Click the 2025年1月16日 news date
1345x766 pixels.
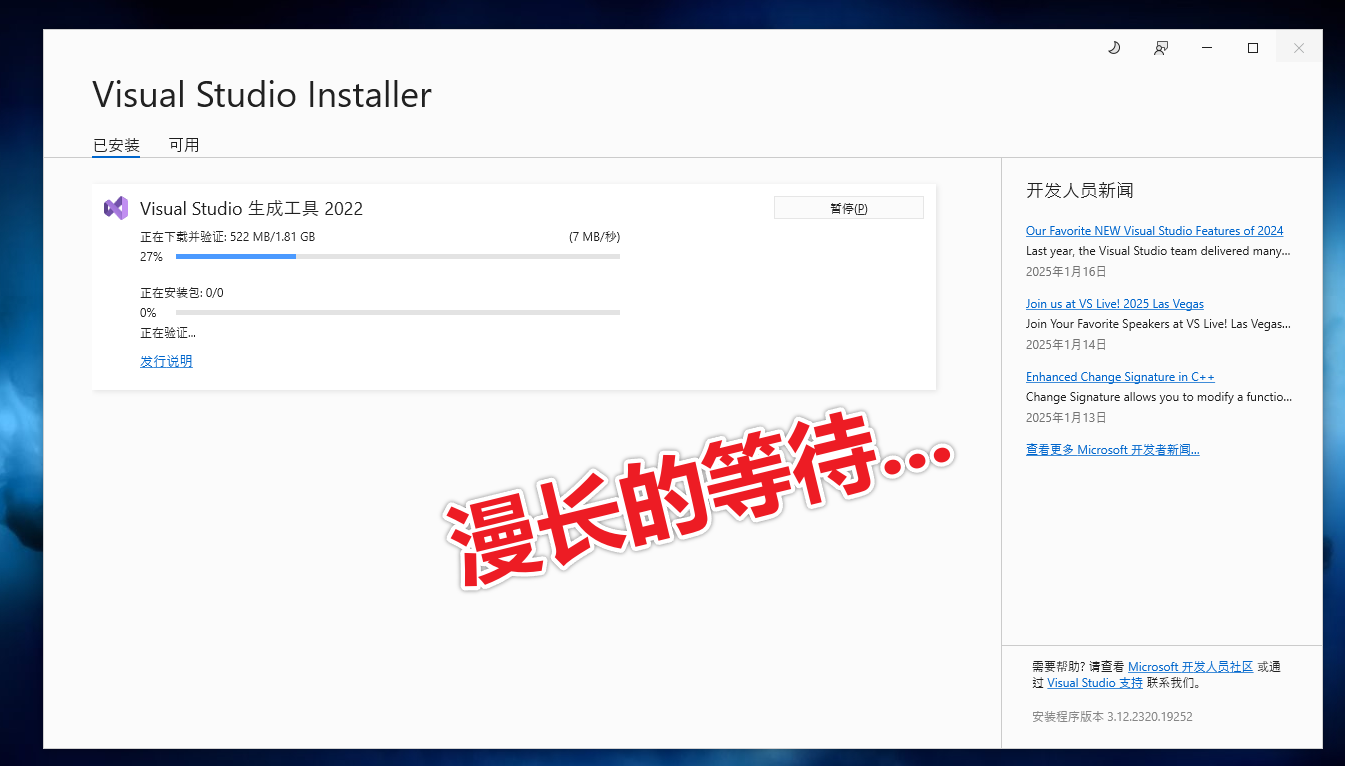(1066, 271)
